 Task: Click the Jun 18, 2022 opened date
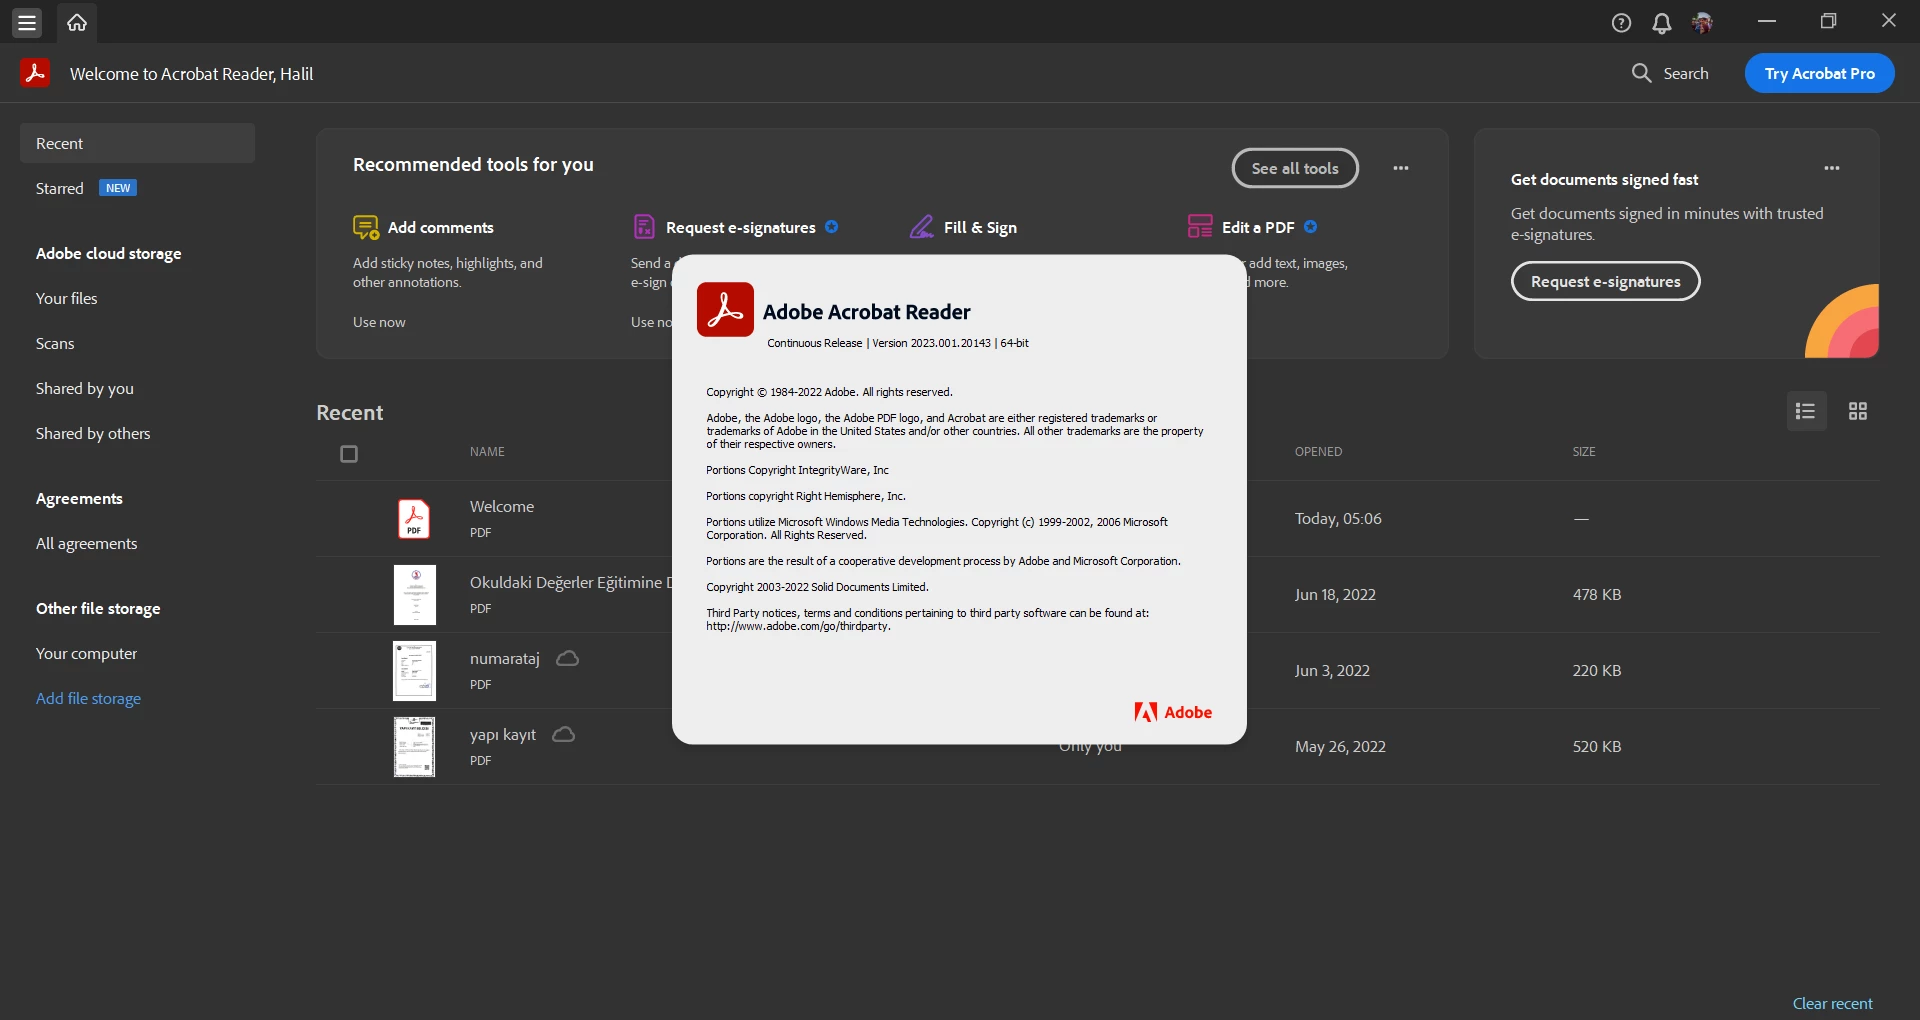(1335, 594)
